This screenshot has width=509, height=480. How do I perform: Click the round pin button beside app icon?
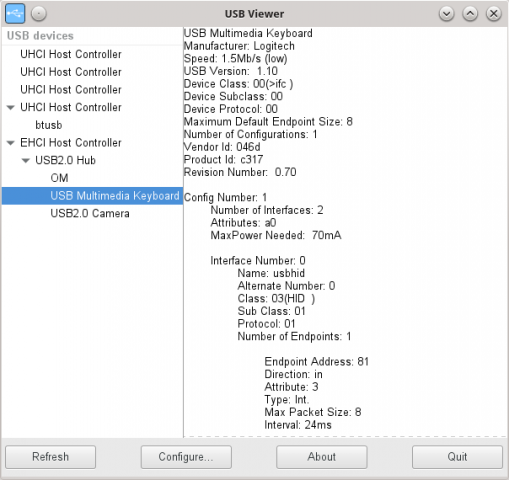pyautogui.click(x=39, y=14)
